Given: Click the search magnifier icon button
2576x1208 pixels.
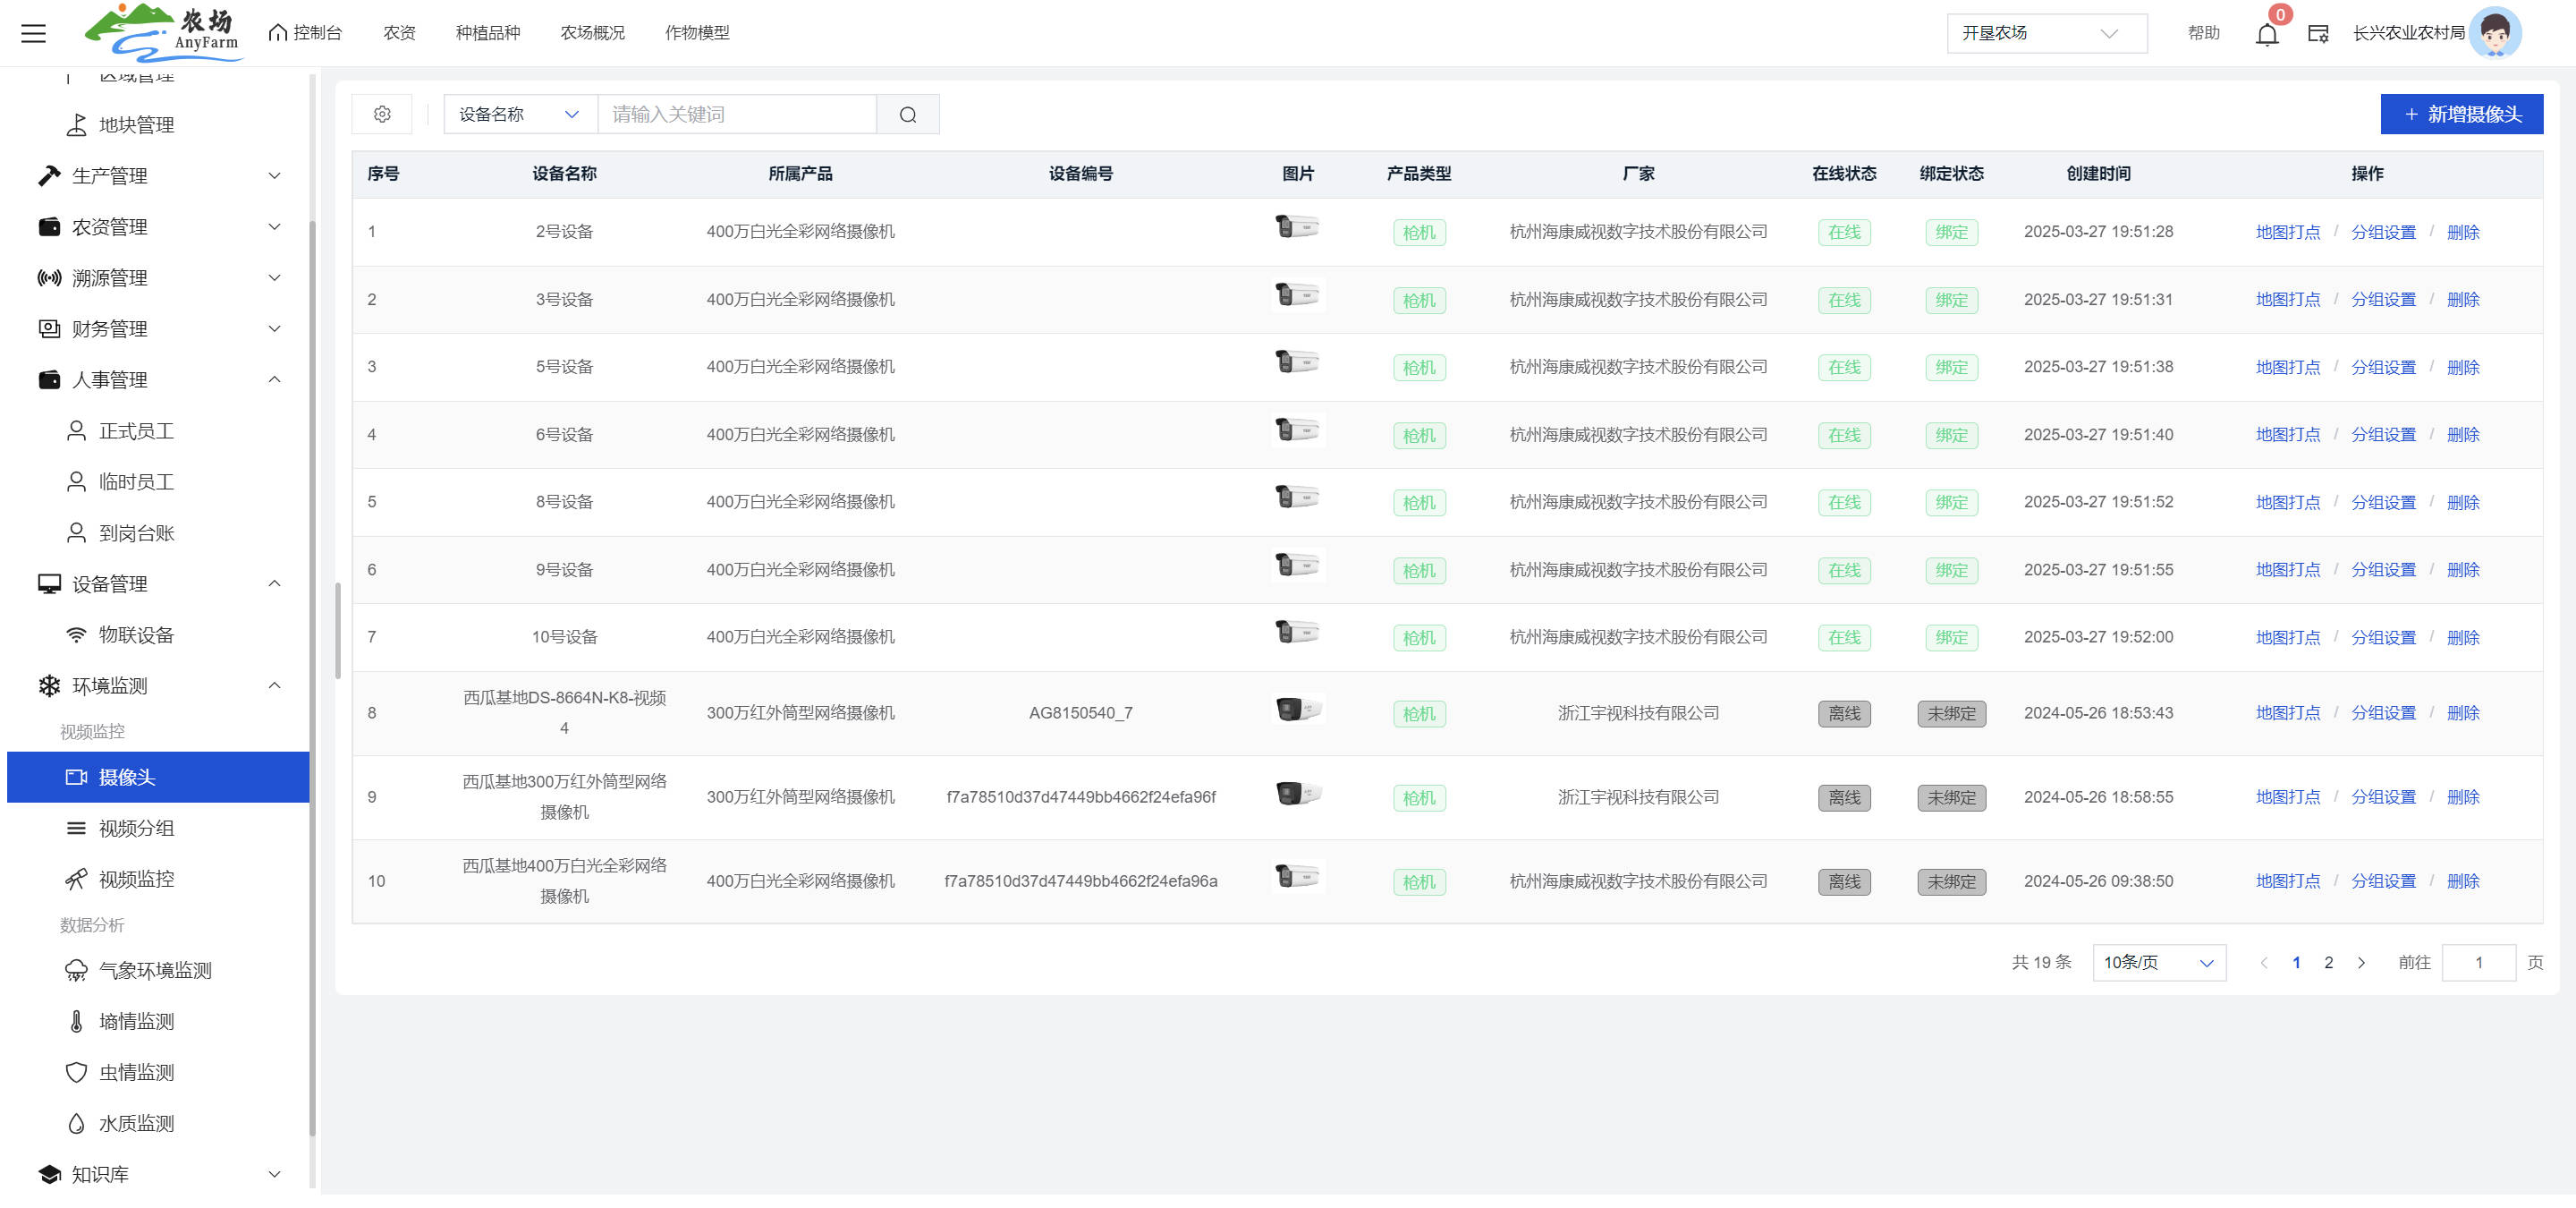Looking at the screenshot, I should pyautogui.click(x=907, y=114).
